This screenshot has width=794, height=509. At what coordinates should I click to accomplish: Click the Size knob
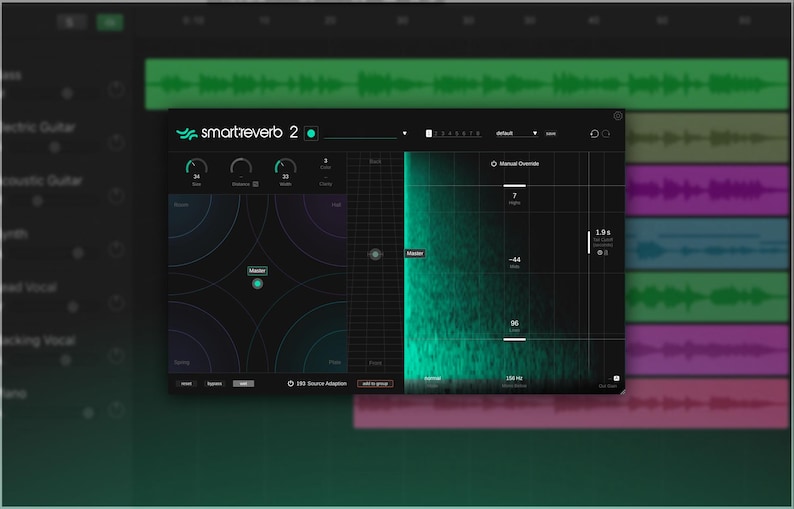pos(196,168)
